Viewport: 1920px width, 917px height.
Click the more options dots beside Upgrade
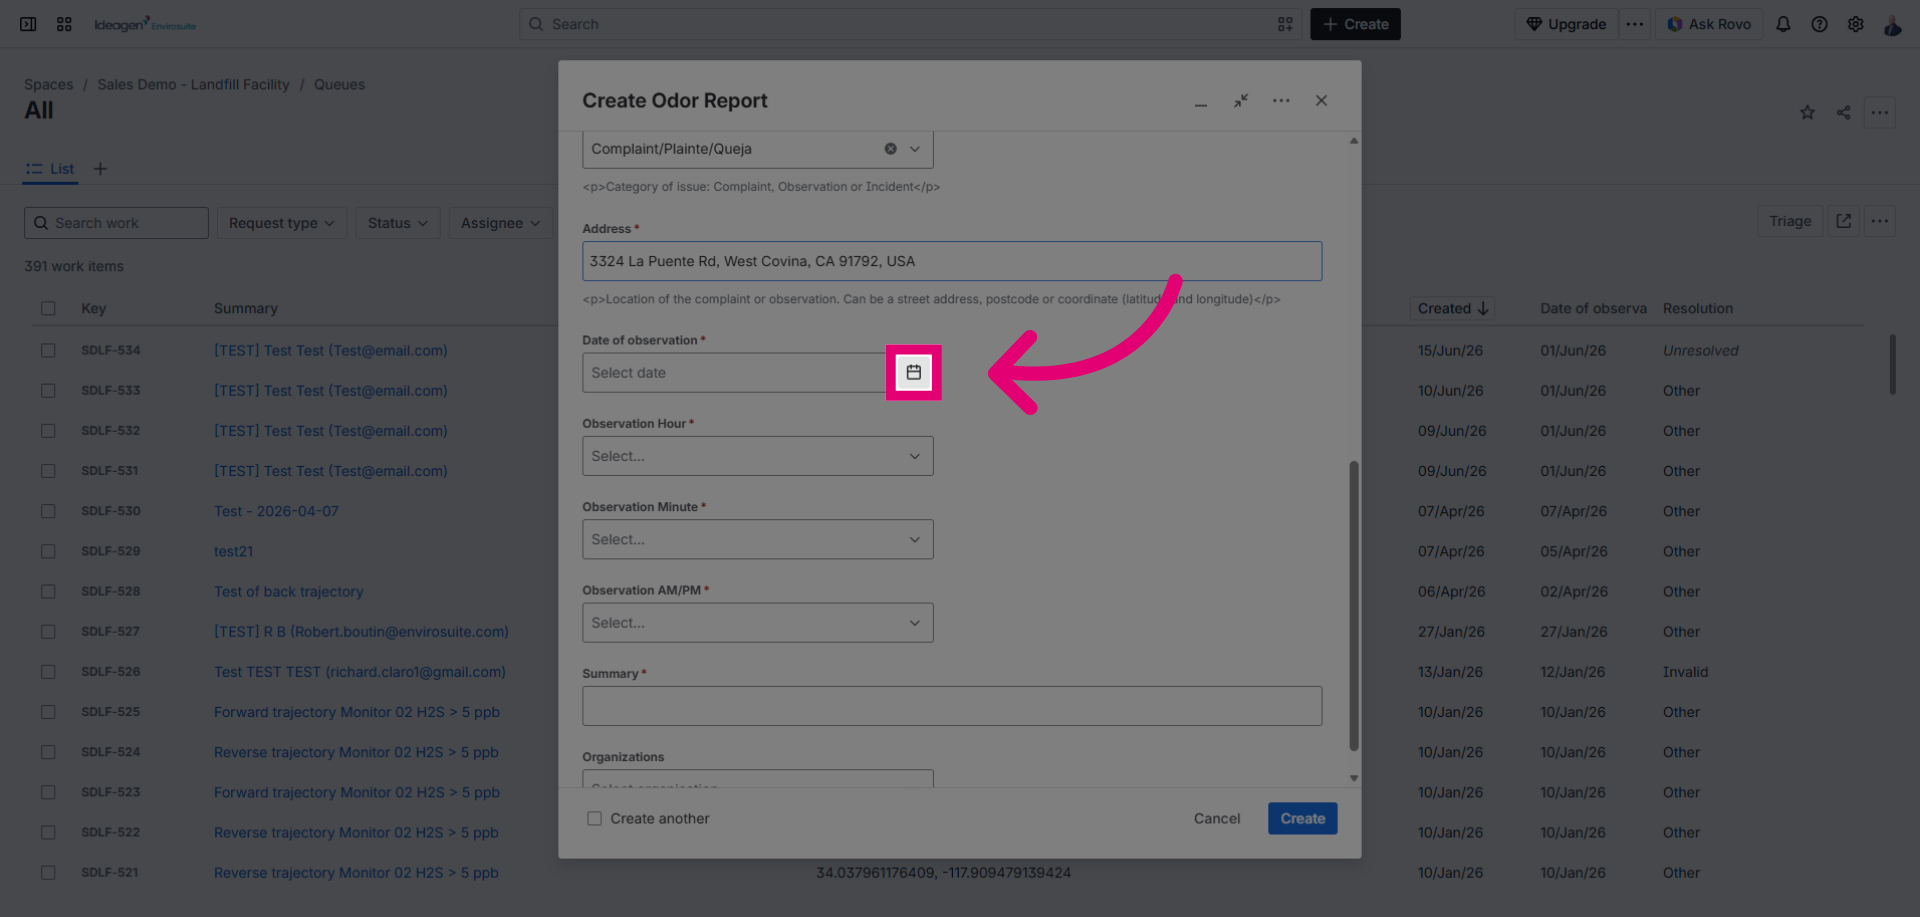(1635, 24)
